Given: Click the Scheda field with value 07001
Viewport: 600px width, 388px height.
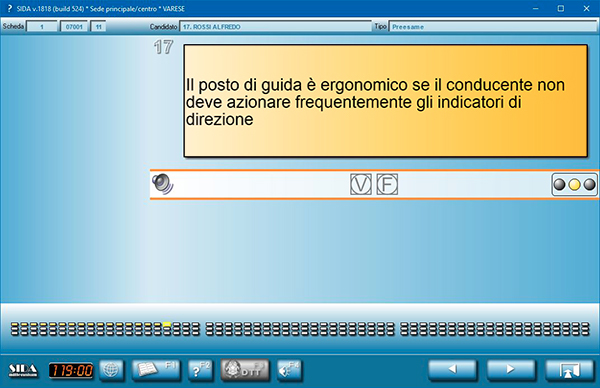Looking at the screenshot, I should [74, 27].
